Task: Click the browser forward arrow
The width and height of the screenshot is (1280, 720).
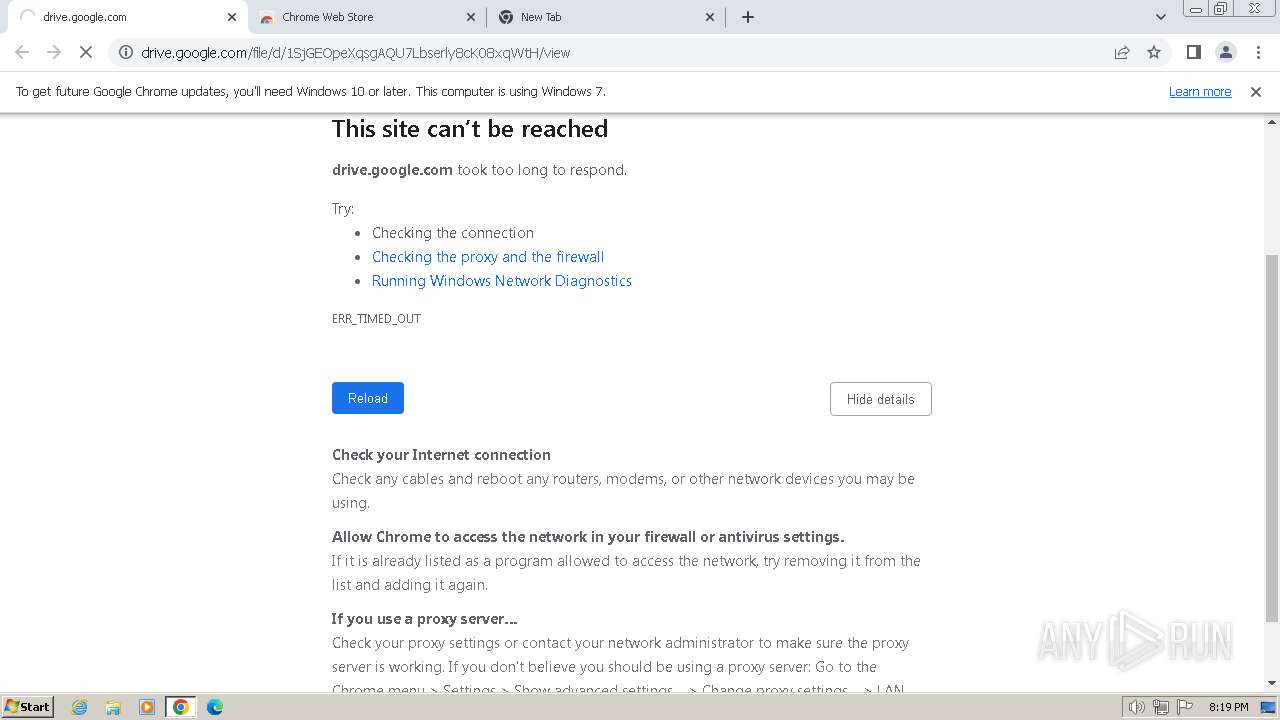Action: tap(54, 52)
